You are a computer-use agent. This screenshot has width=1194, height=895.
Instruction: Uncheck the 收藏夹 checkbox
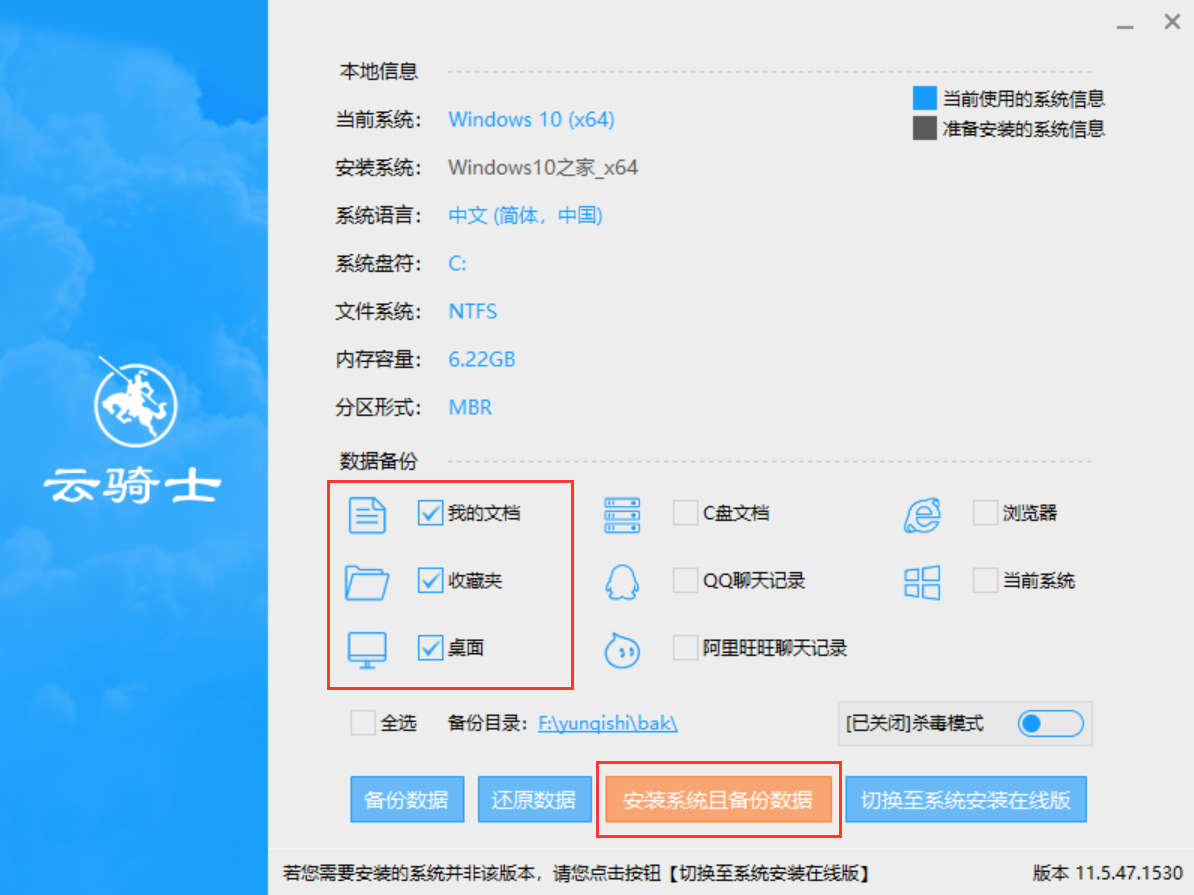tap(430, 580)
